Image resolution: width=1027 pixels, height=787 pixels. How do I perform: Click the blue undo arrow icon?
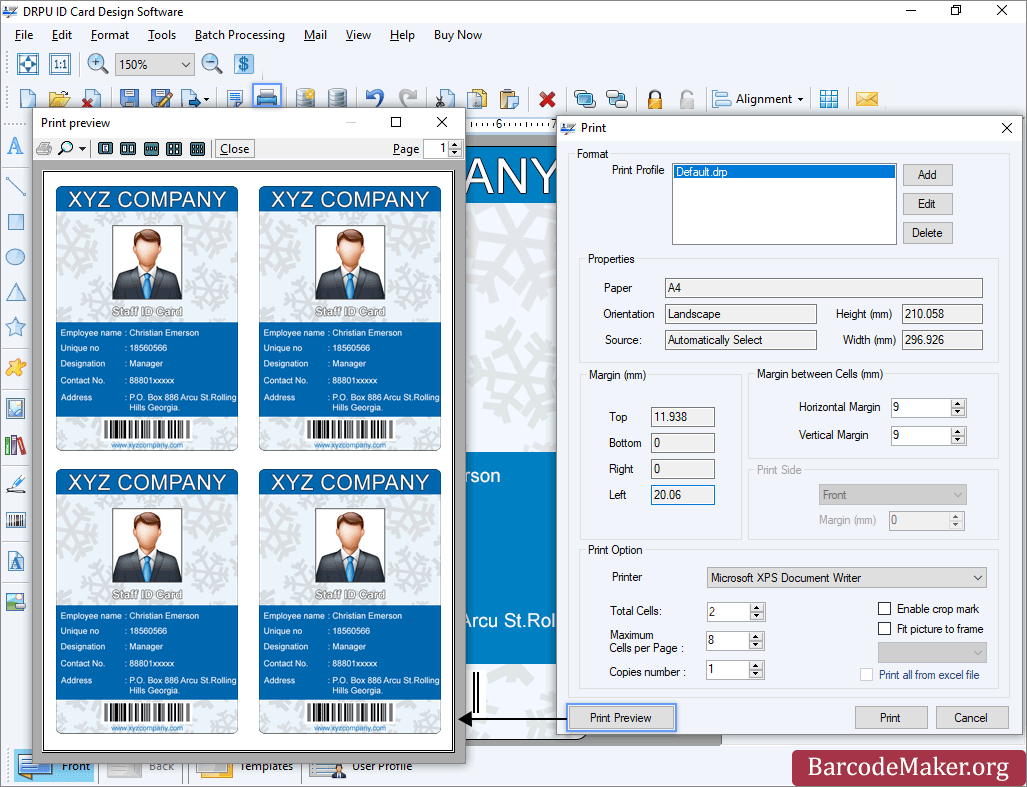[x=375, y=98]
